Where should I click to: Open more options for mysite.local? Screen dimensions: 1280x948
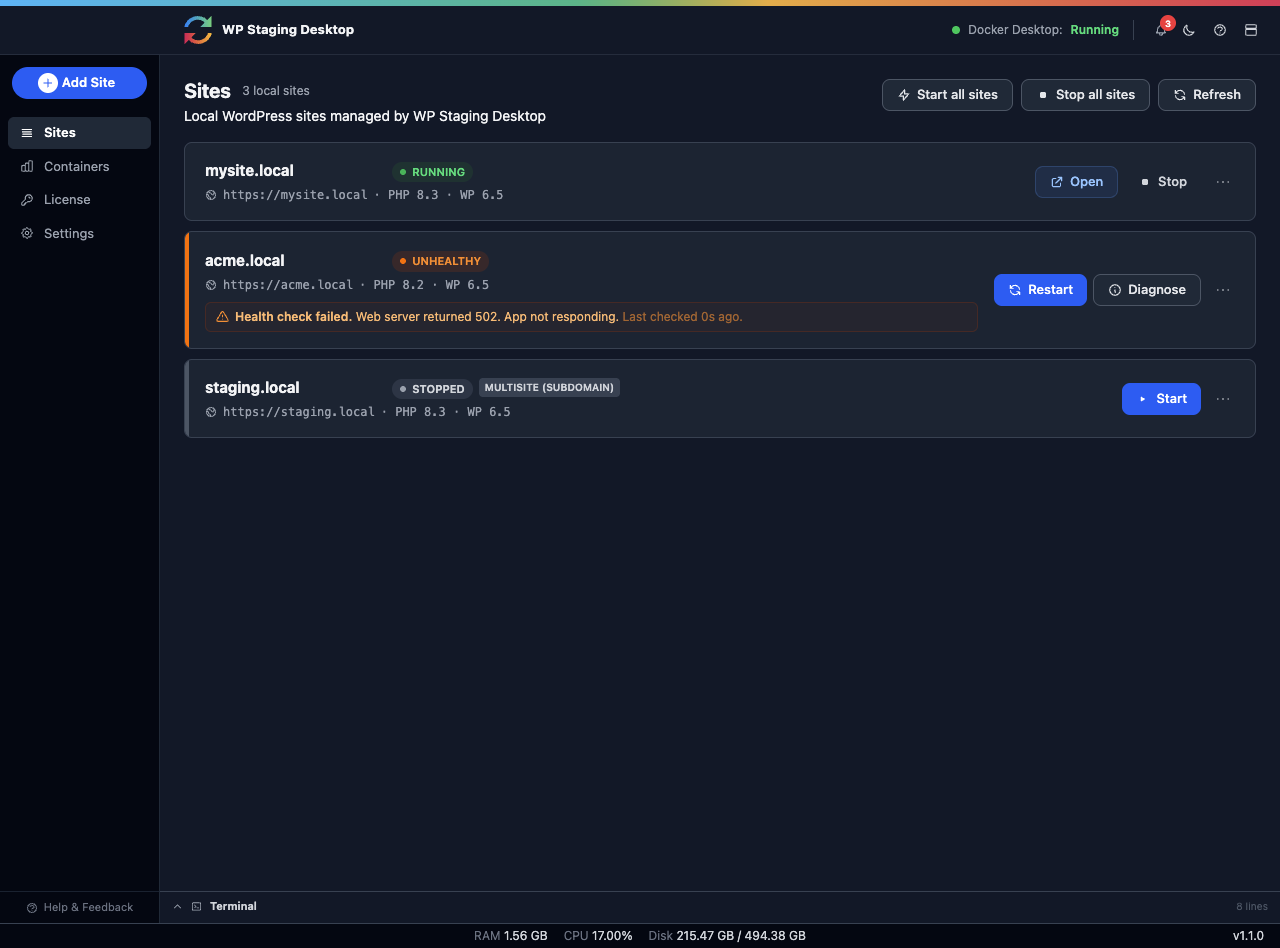[x=1223, y=182]
